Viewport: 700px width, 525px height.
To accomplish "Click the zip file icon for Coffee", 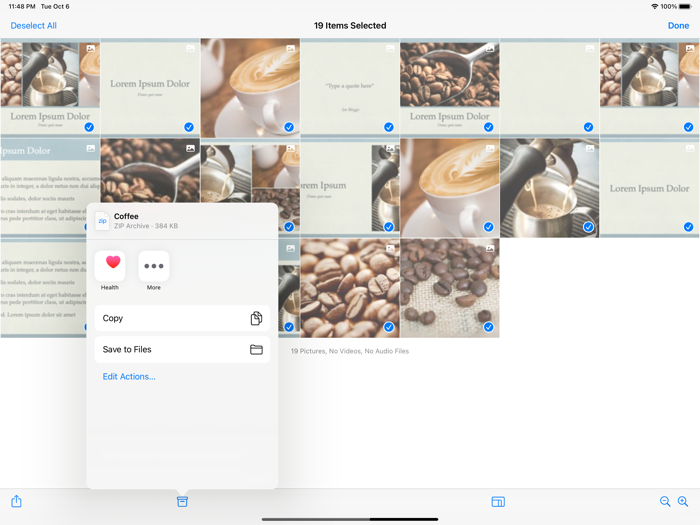I will [102, 221].
